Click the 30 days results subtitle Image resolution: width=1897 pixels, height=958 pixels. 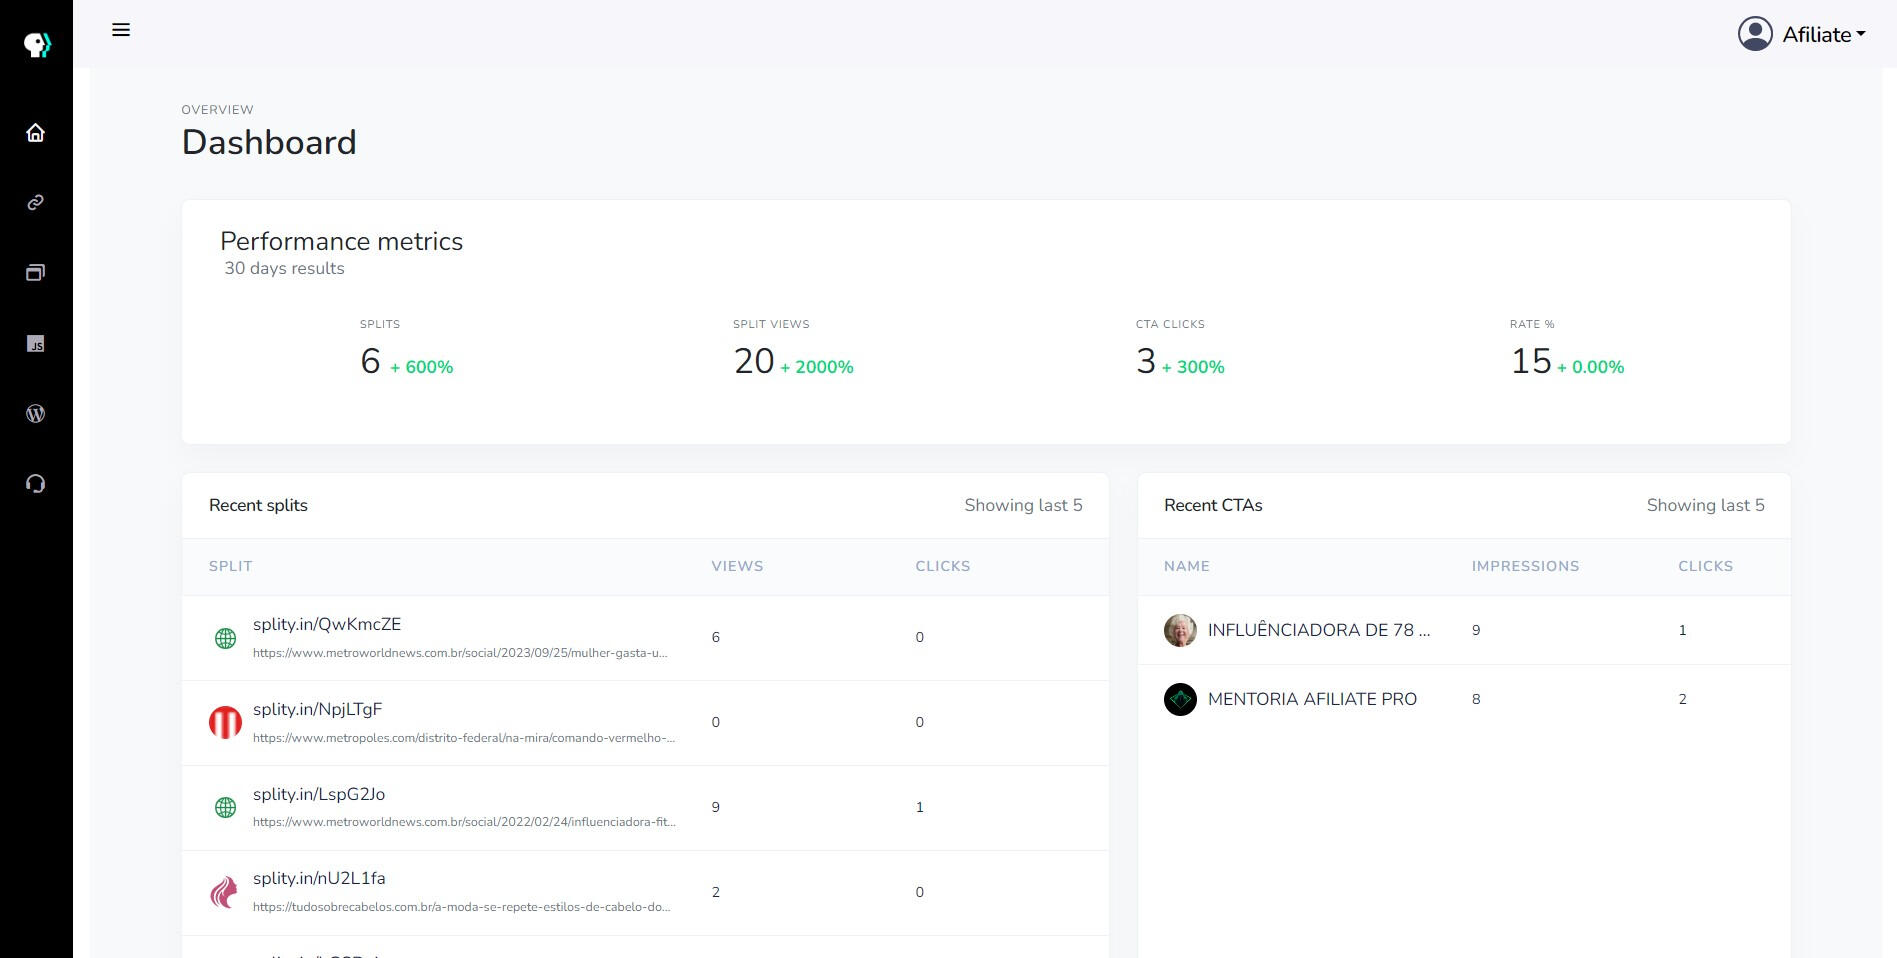coord(284,268)
